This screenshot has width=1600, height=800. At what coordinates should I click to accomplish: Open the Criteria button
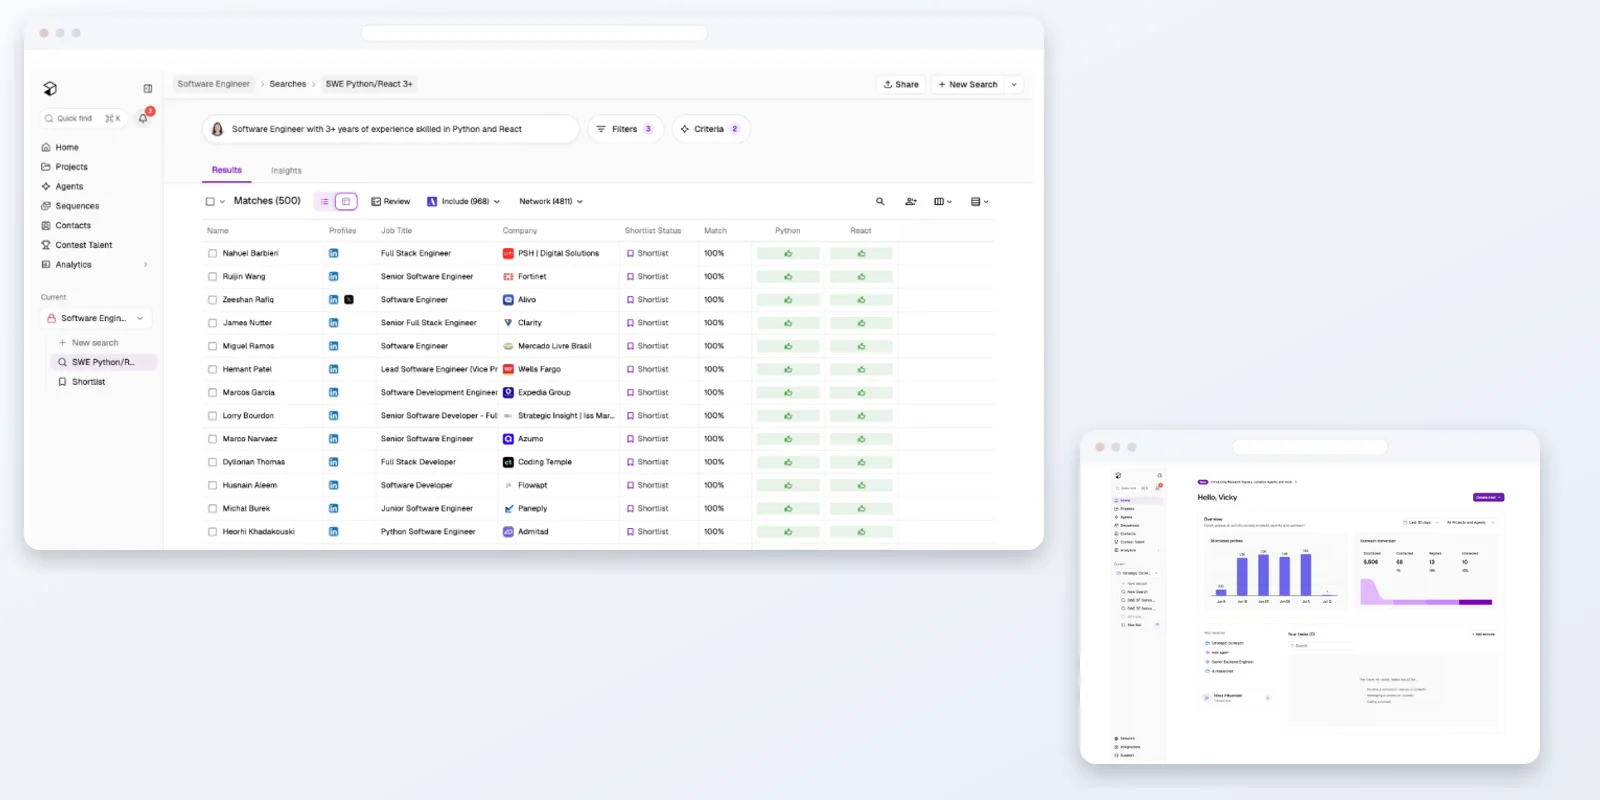710,129
